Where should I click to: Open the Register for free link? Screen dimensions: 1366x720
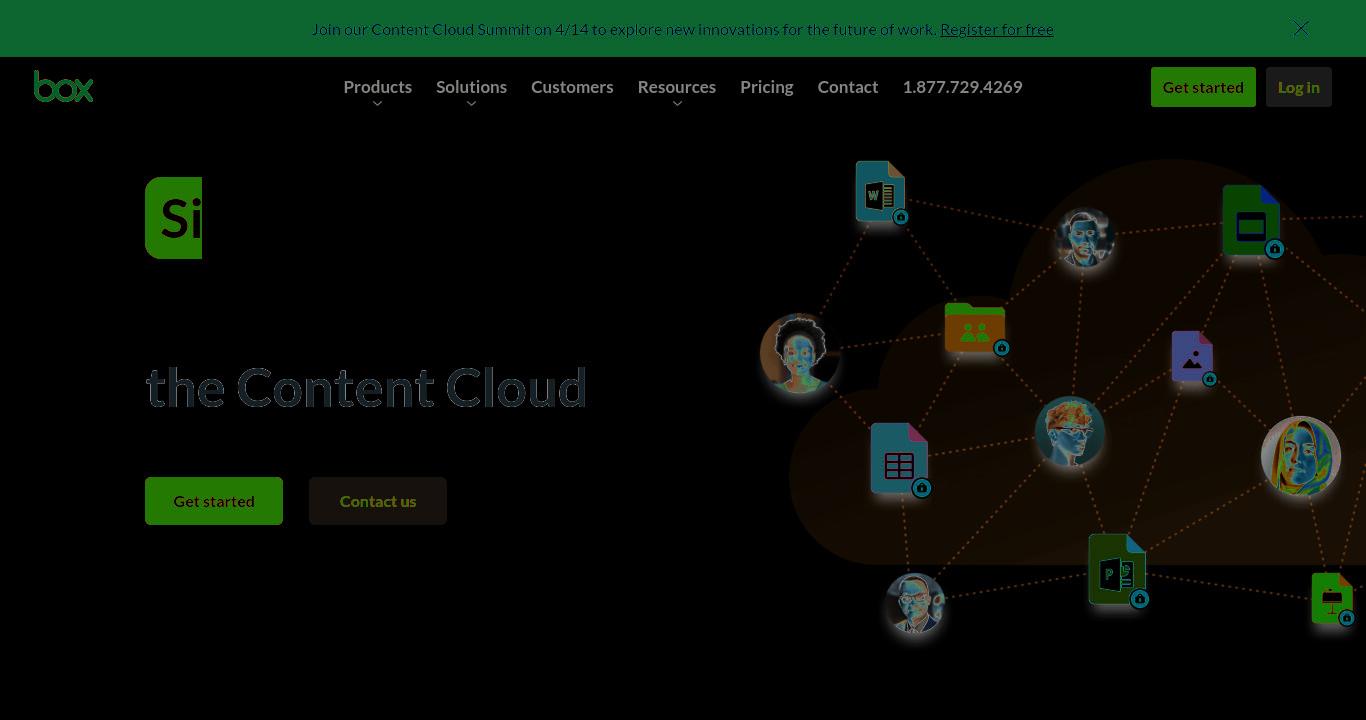(996, 29)
